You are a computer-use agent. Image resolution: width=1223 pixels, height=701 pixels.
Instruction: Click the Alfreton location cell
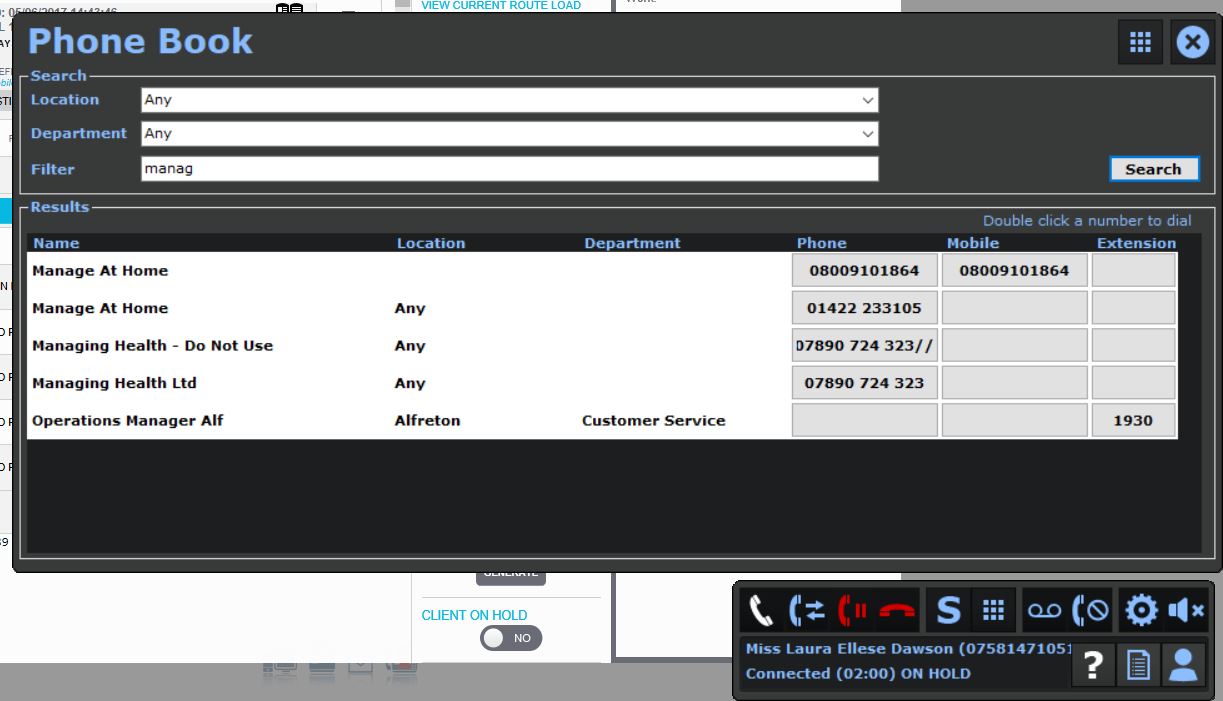pos(428,421)
